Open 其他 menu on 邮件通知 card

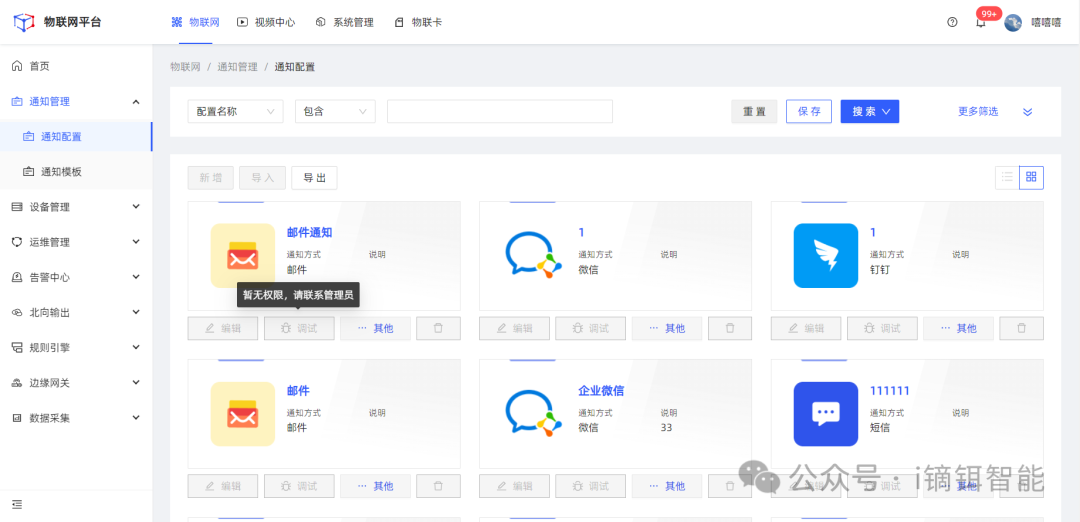point(375,328)
